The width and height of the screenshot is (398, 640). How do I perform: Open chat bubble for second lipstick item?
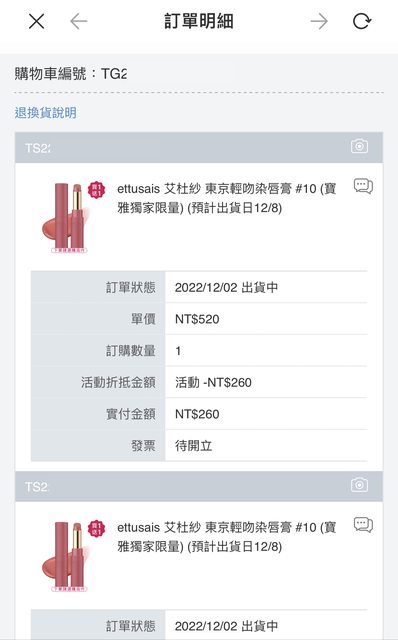pos(363,525)
